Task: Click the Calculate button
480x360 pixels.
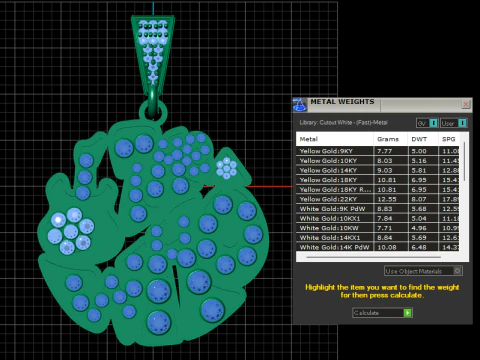Action: 382,313
